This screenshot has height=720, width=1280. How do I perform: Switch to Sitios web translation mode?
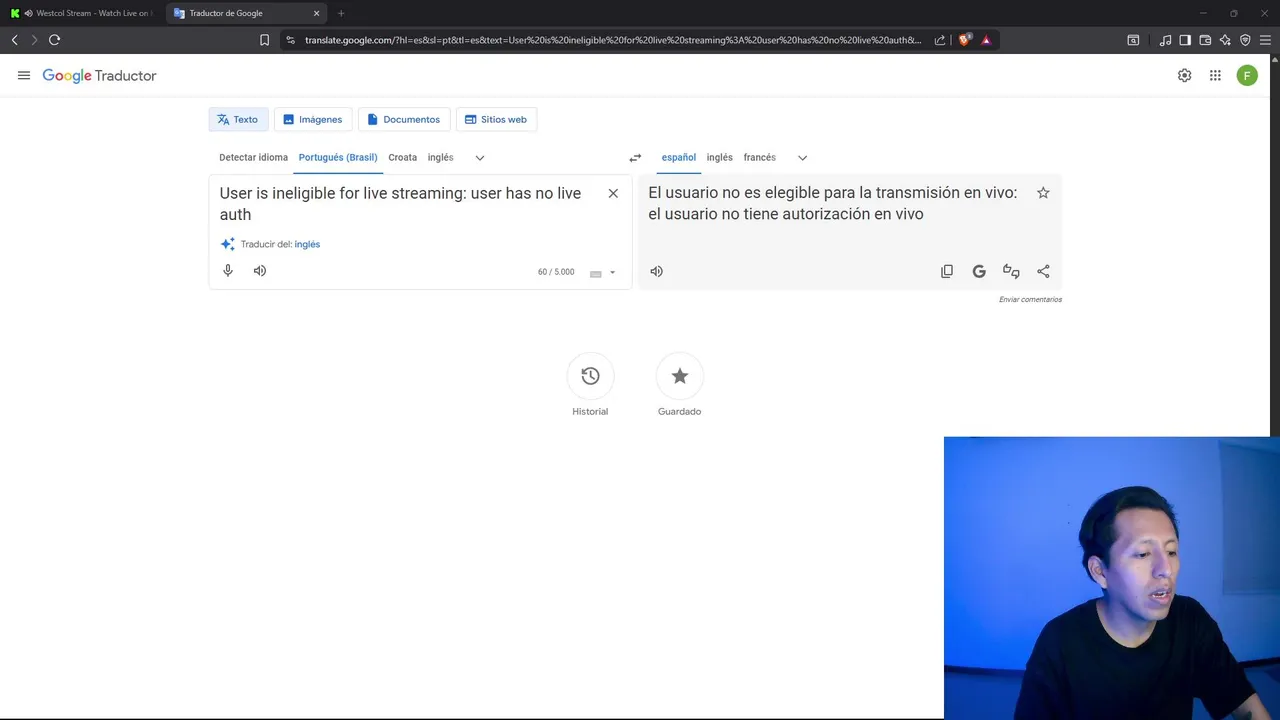(x=496, y=119)
